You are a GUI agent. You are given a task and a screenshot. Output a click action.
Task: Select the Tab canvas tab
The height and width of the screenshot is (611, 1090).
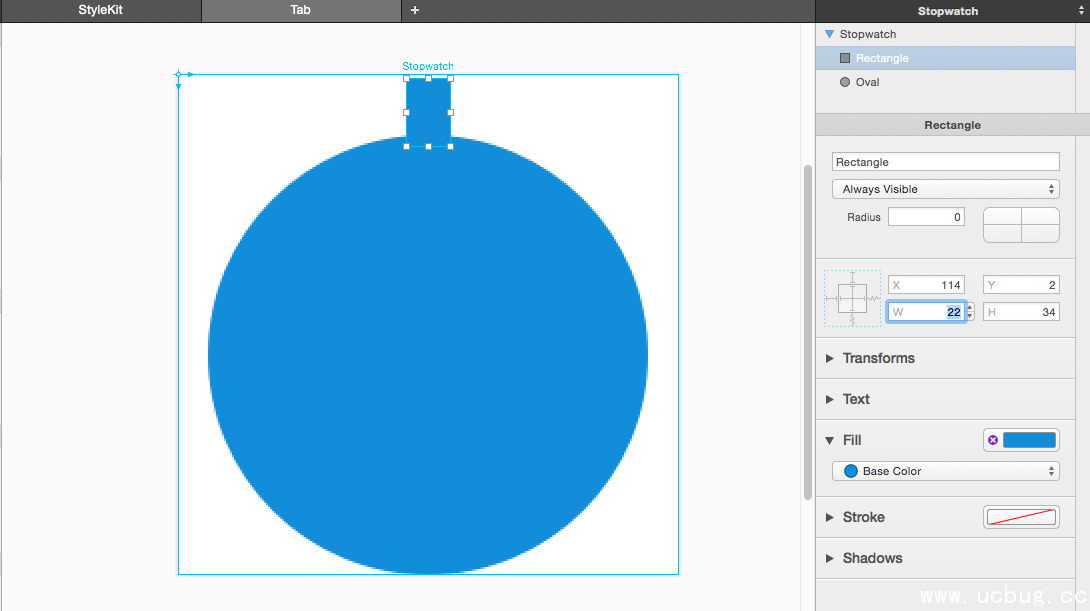(x=301, y=10)
